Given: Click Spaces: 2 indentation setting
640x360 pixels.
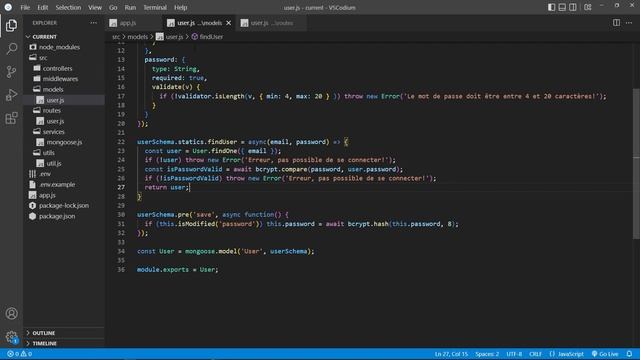Looking at the screenshot, I should click(487, 354).
